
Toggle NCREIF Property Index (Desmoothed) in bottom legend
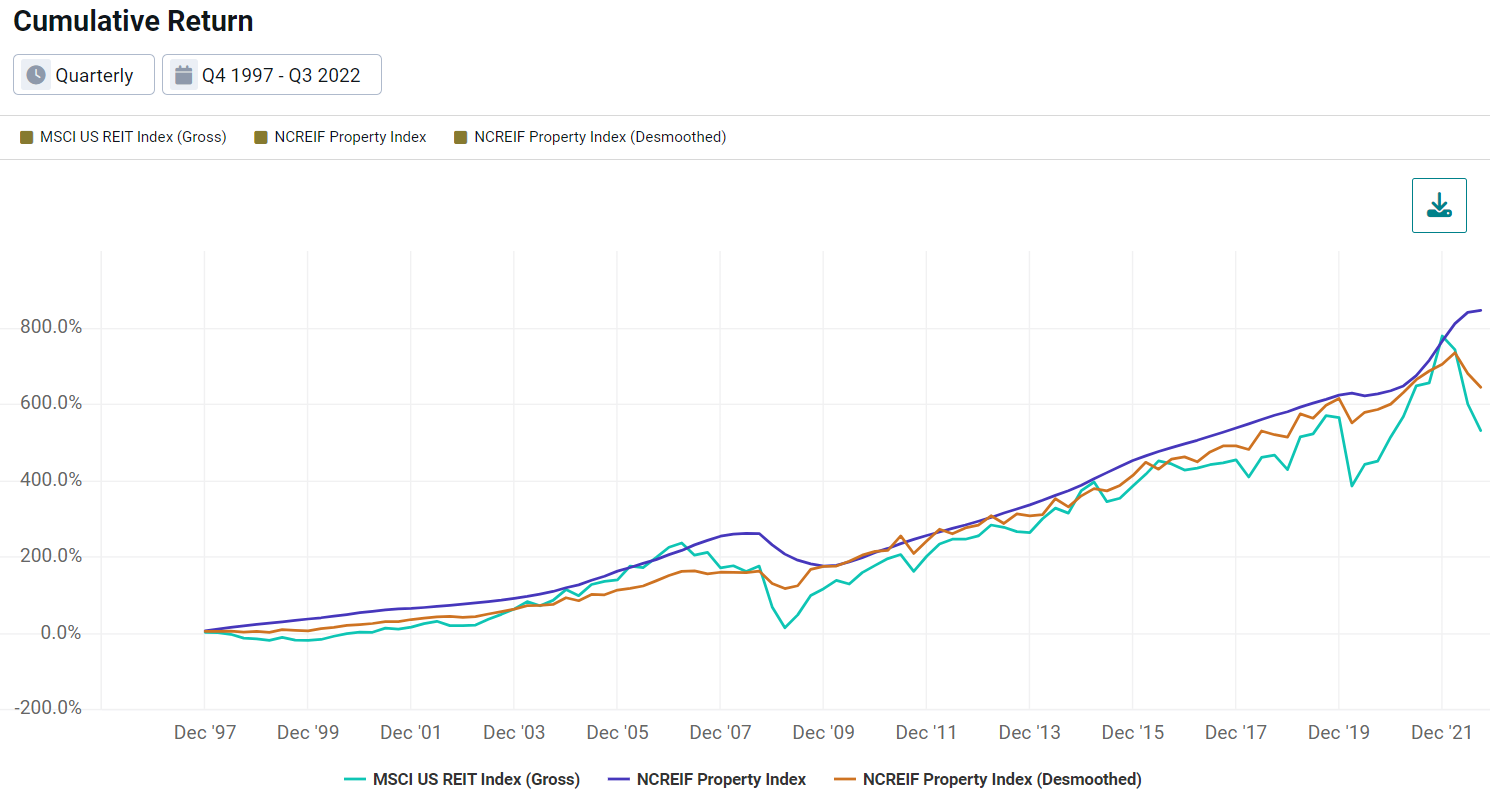(987, 779)
